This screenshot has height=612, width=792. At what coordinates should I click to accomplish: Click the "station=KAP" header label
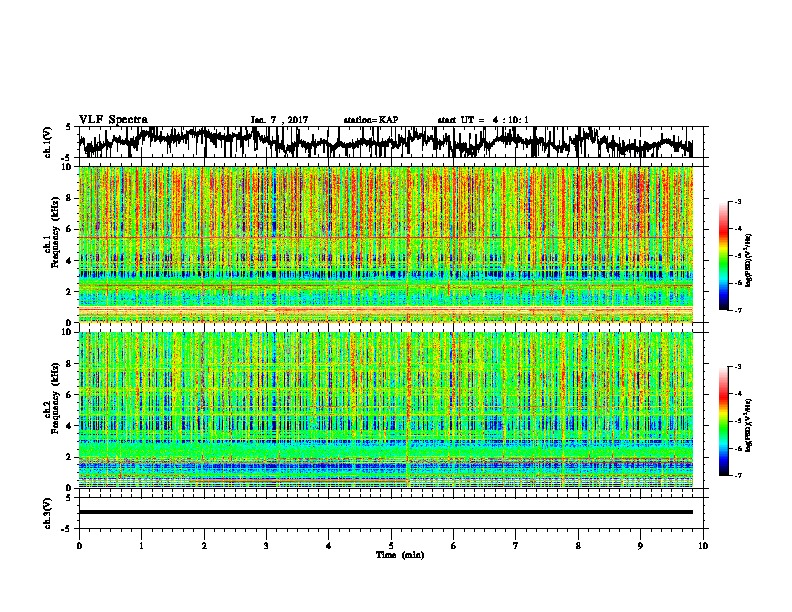pos(371,120)
